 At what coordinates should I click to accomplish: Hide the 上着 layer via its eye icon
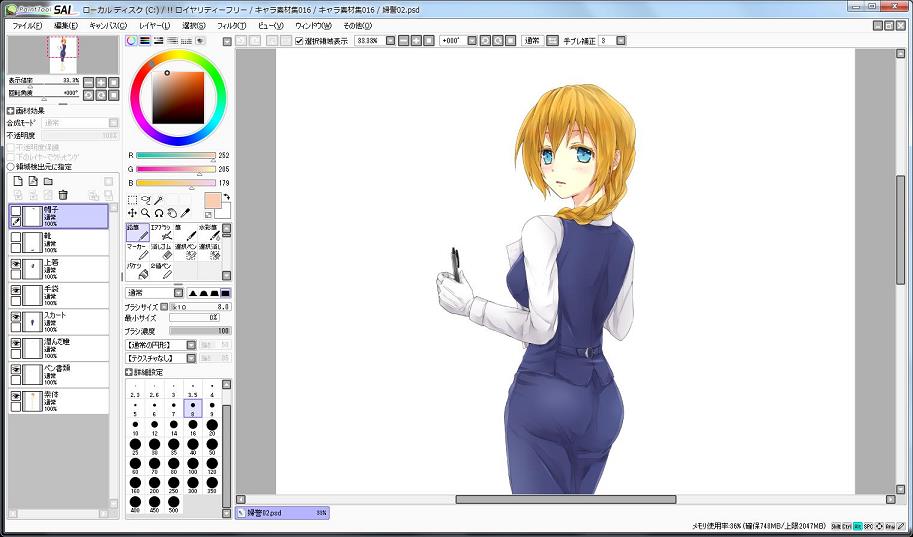[16, 265]
